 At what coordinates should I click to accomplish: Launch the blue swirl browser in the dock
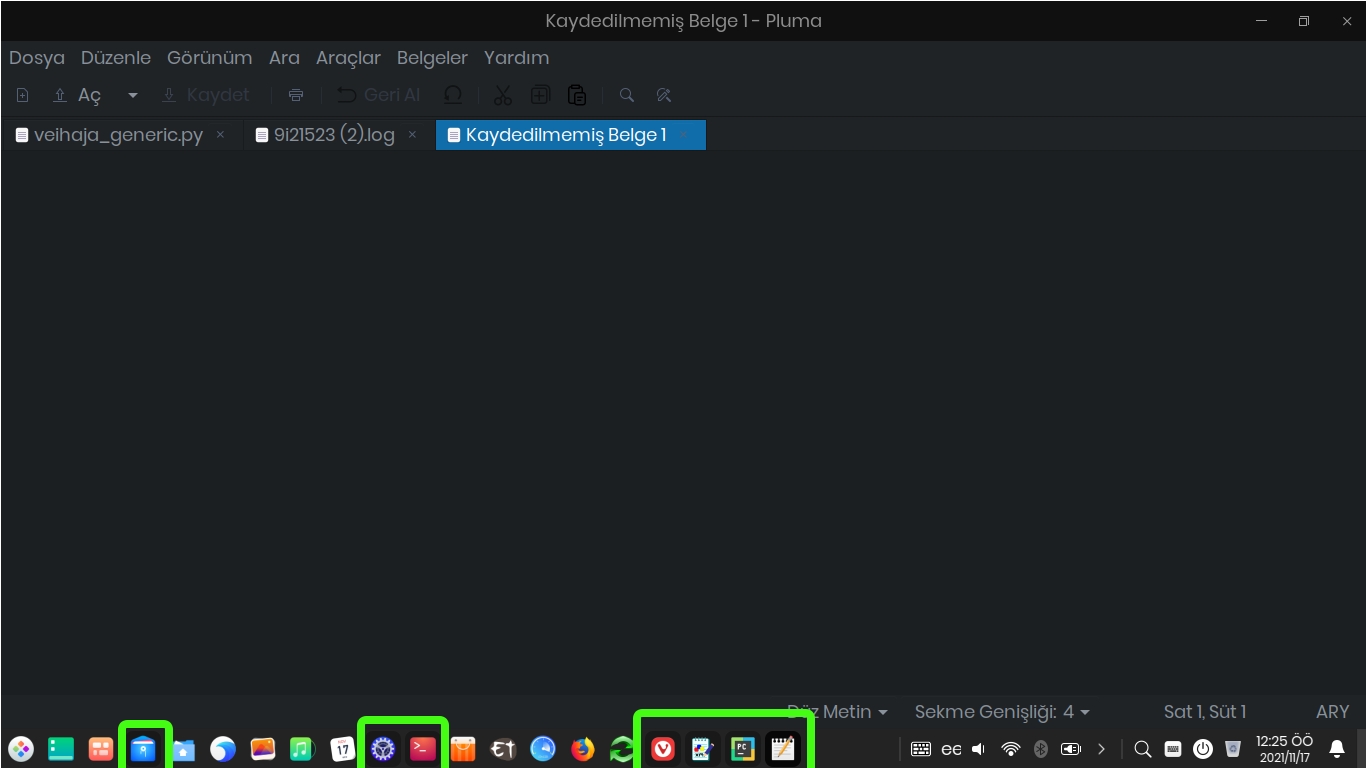click(x=223, y=748)
